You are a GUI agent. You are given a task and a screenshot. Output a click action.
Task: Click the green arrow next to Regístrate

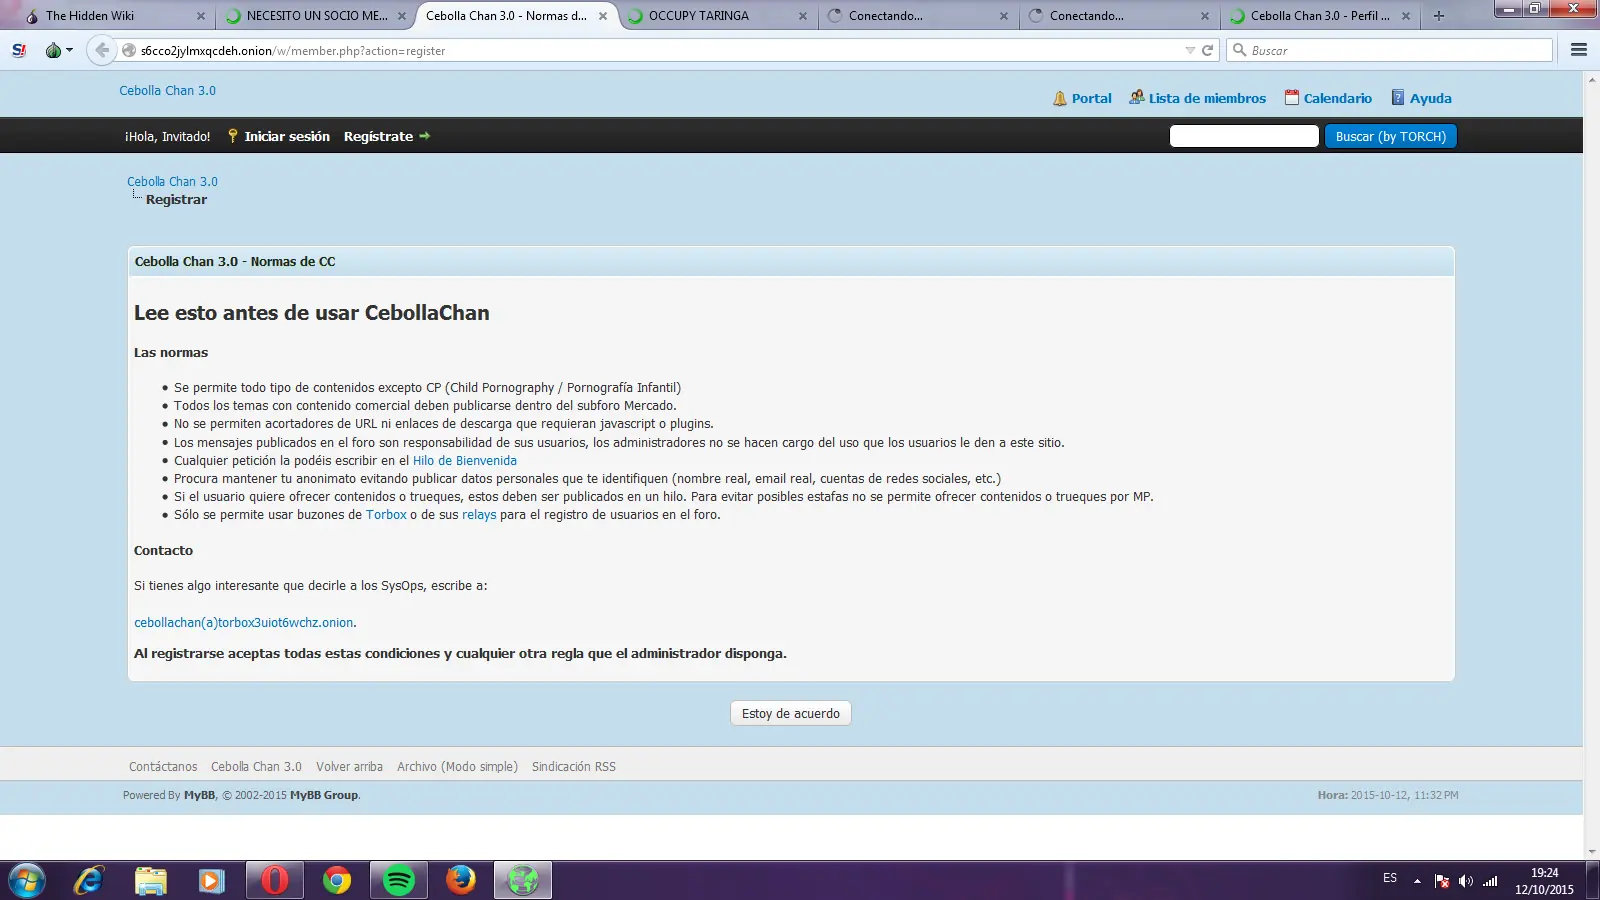[424, 136]
